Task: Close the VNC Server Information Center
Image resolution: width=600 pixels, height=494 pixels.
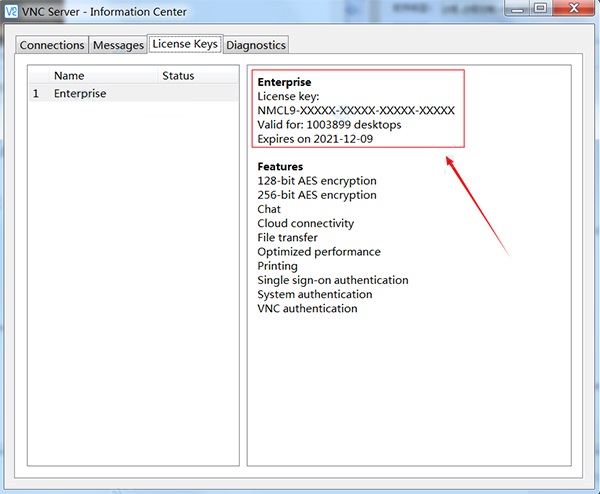Action: pyautogui.click(x=574, y=8)
